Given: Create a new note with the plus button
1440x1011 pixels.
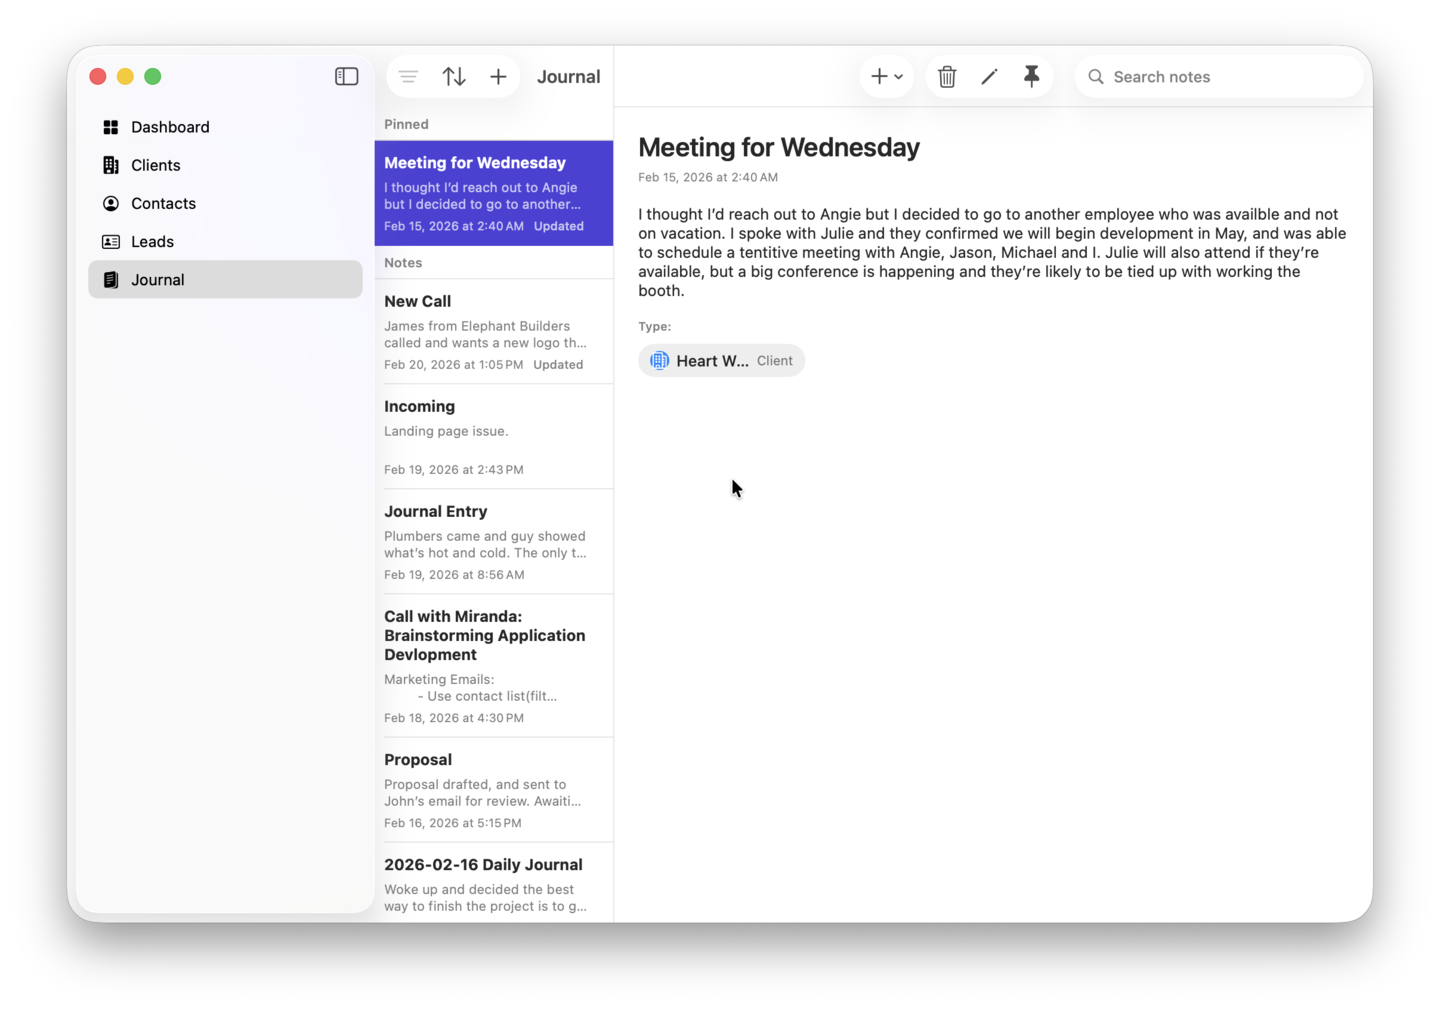Looking at the screenshot, I should pos(498,76).
